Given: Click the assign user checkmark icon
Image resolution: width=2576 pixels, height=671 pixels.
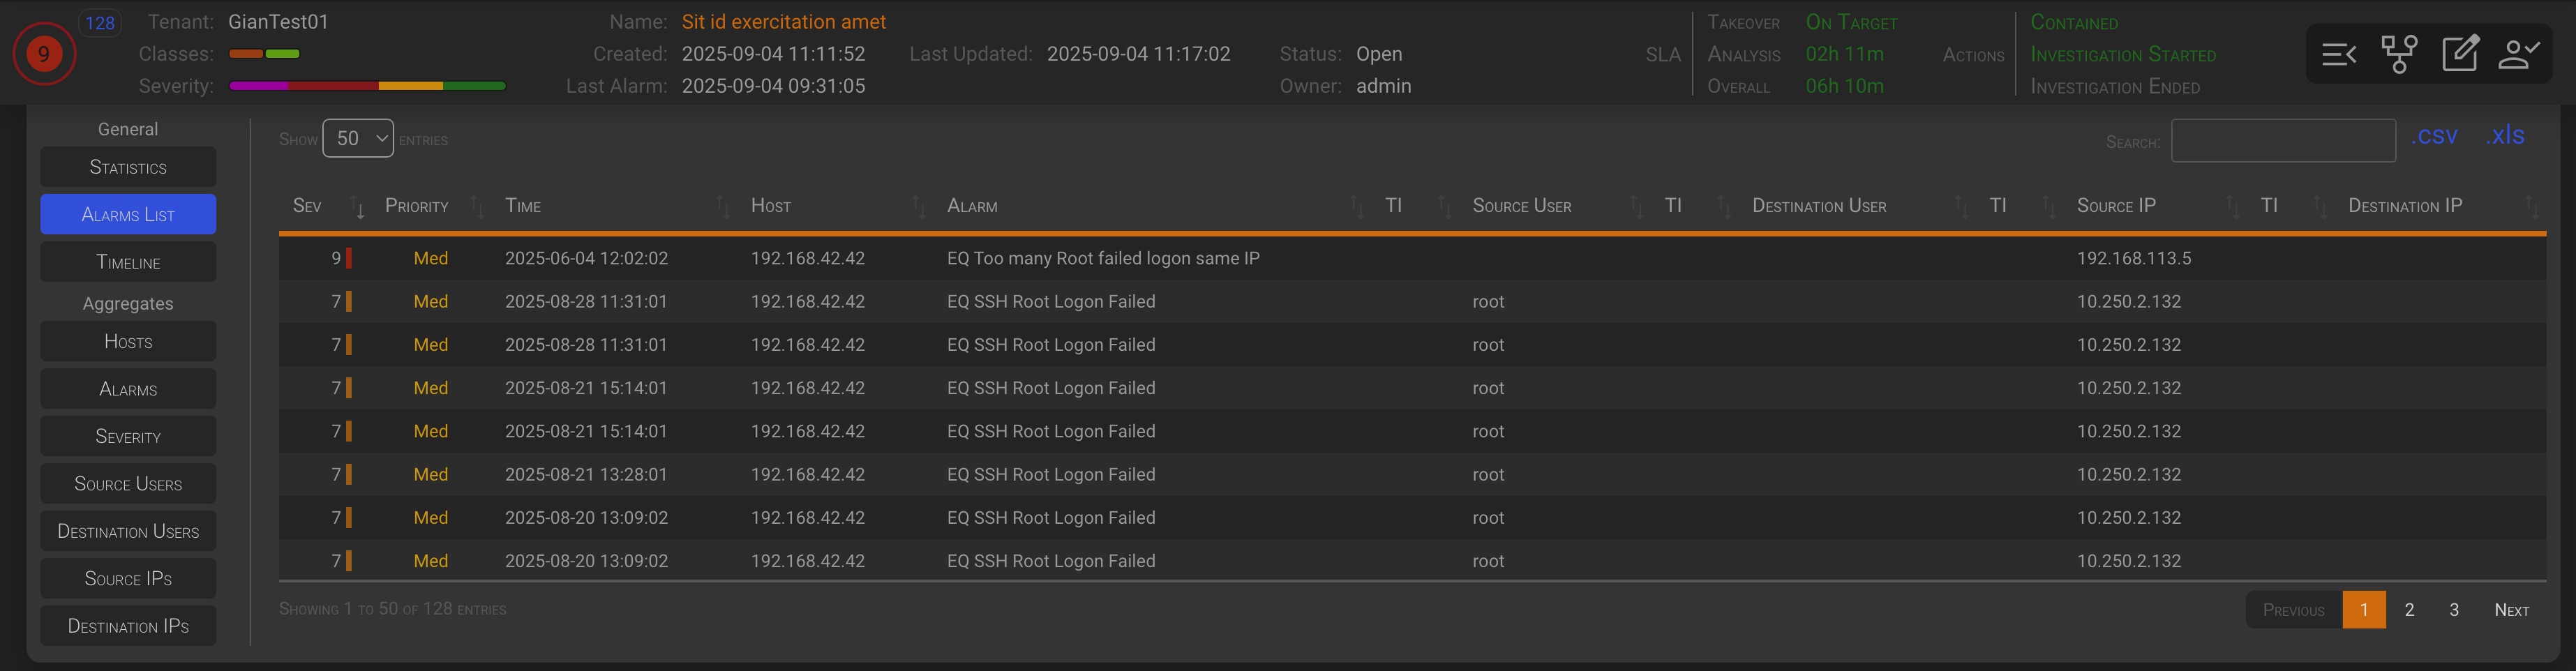Looking at the screenshot, I should click(x=2519, y=54).
